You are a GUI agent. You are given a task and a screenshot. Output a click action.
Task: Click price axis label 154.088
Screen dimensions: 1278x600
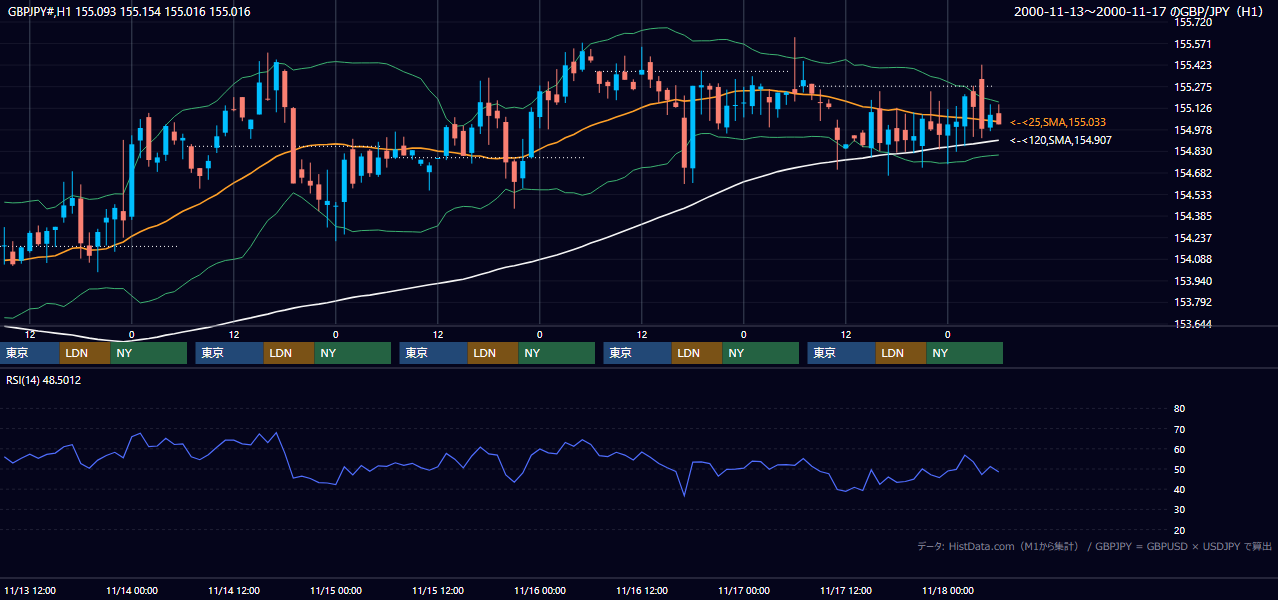pos(1193,259)
